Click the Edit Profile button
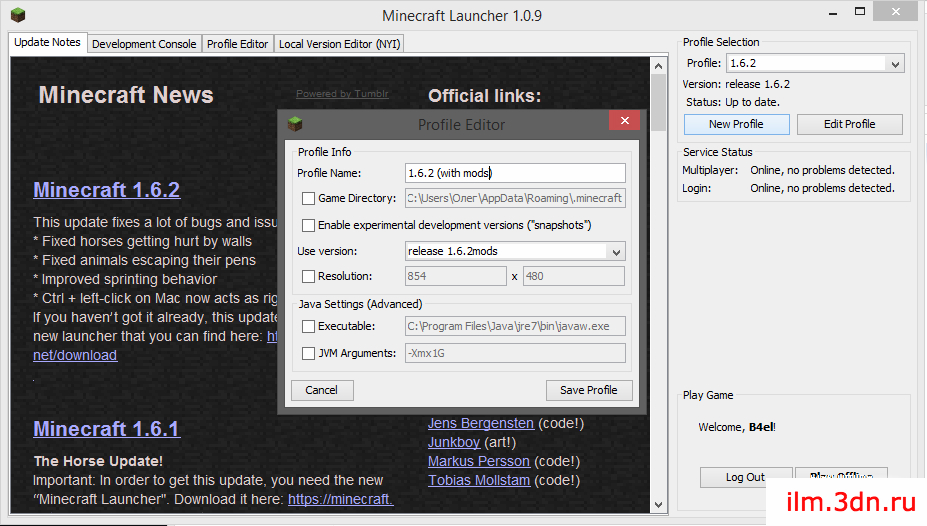 click(850, 124)
